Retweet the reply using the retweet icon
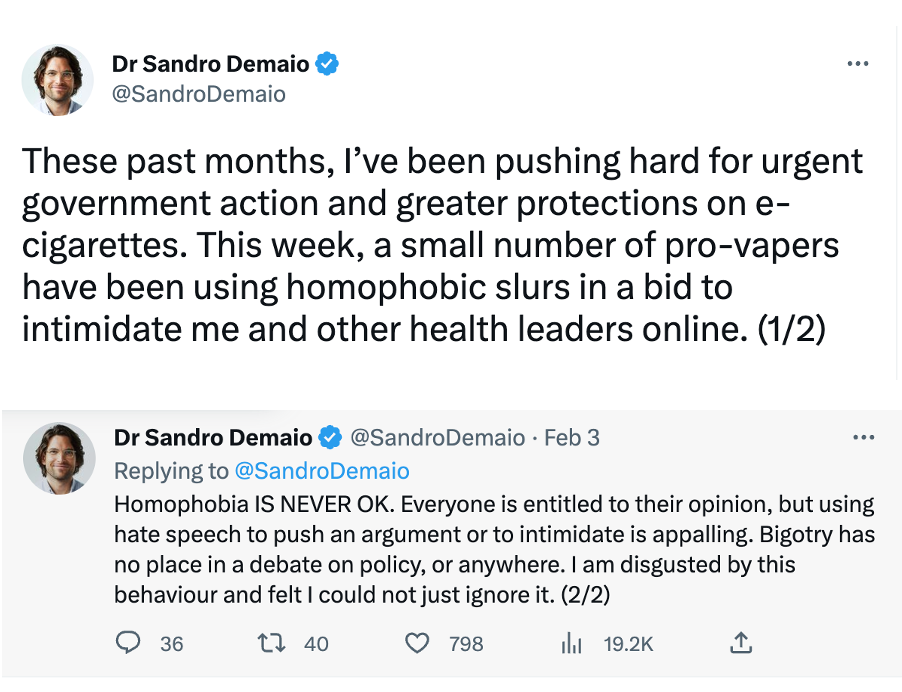The height and width of the screenshot is (692, 902). [x=272, y=643]
